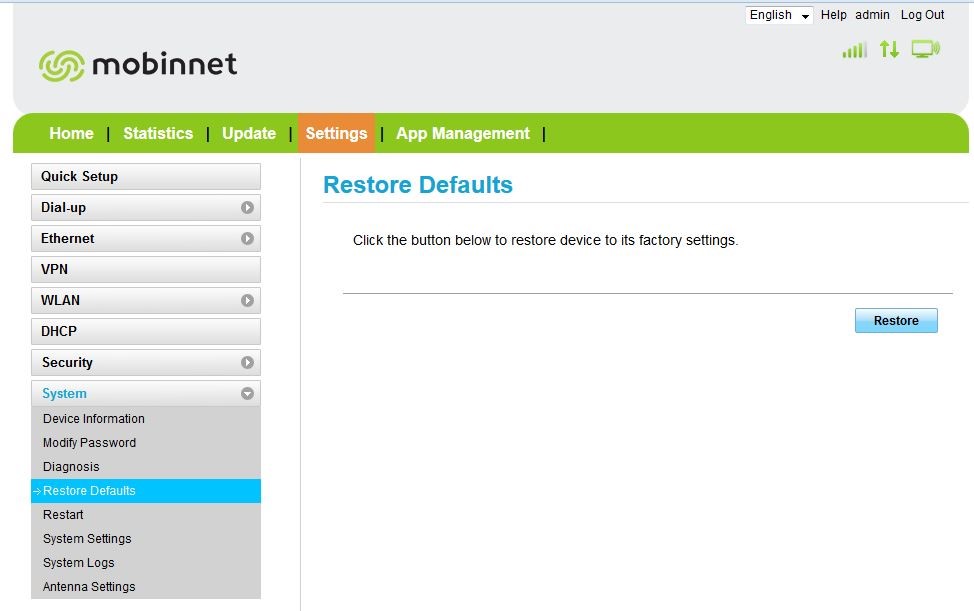
Task: Collapse the System sidebar section
Action: (247, 394)
